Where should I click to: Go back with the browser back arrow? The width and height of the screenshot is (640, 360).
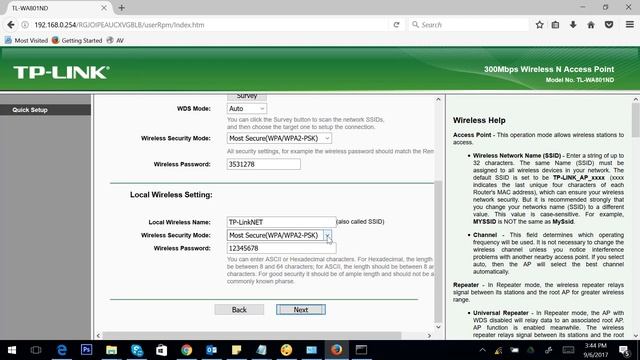tap(11, 25)
